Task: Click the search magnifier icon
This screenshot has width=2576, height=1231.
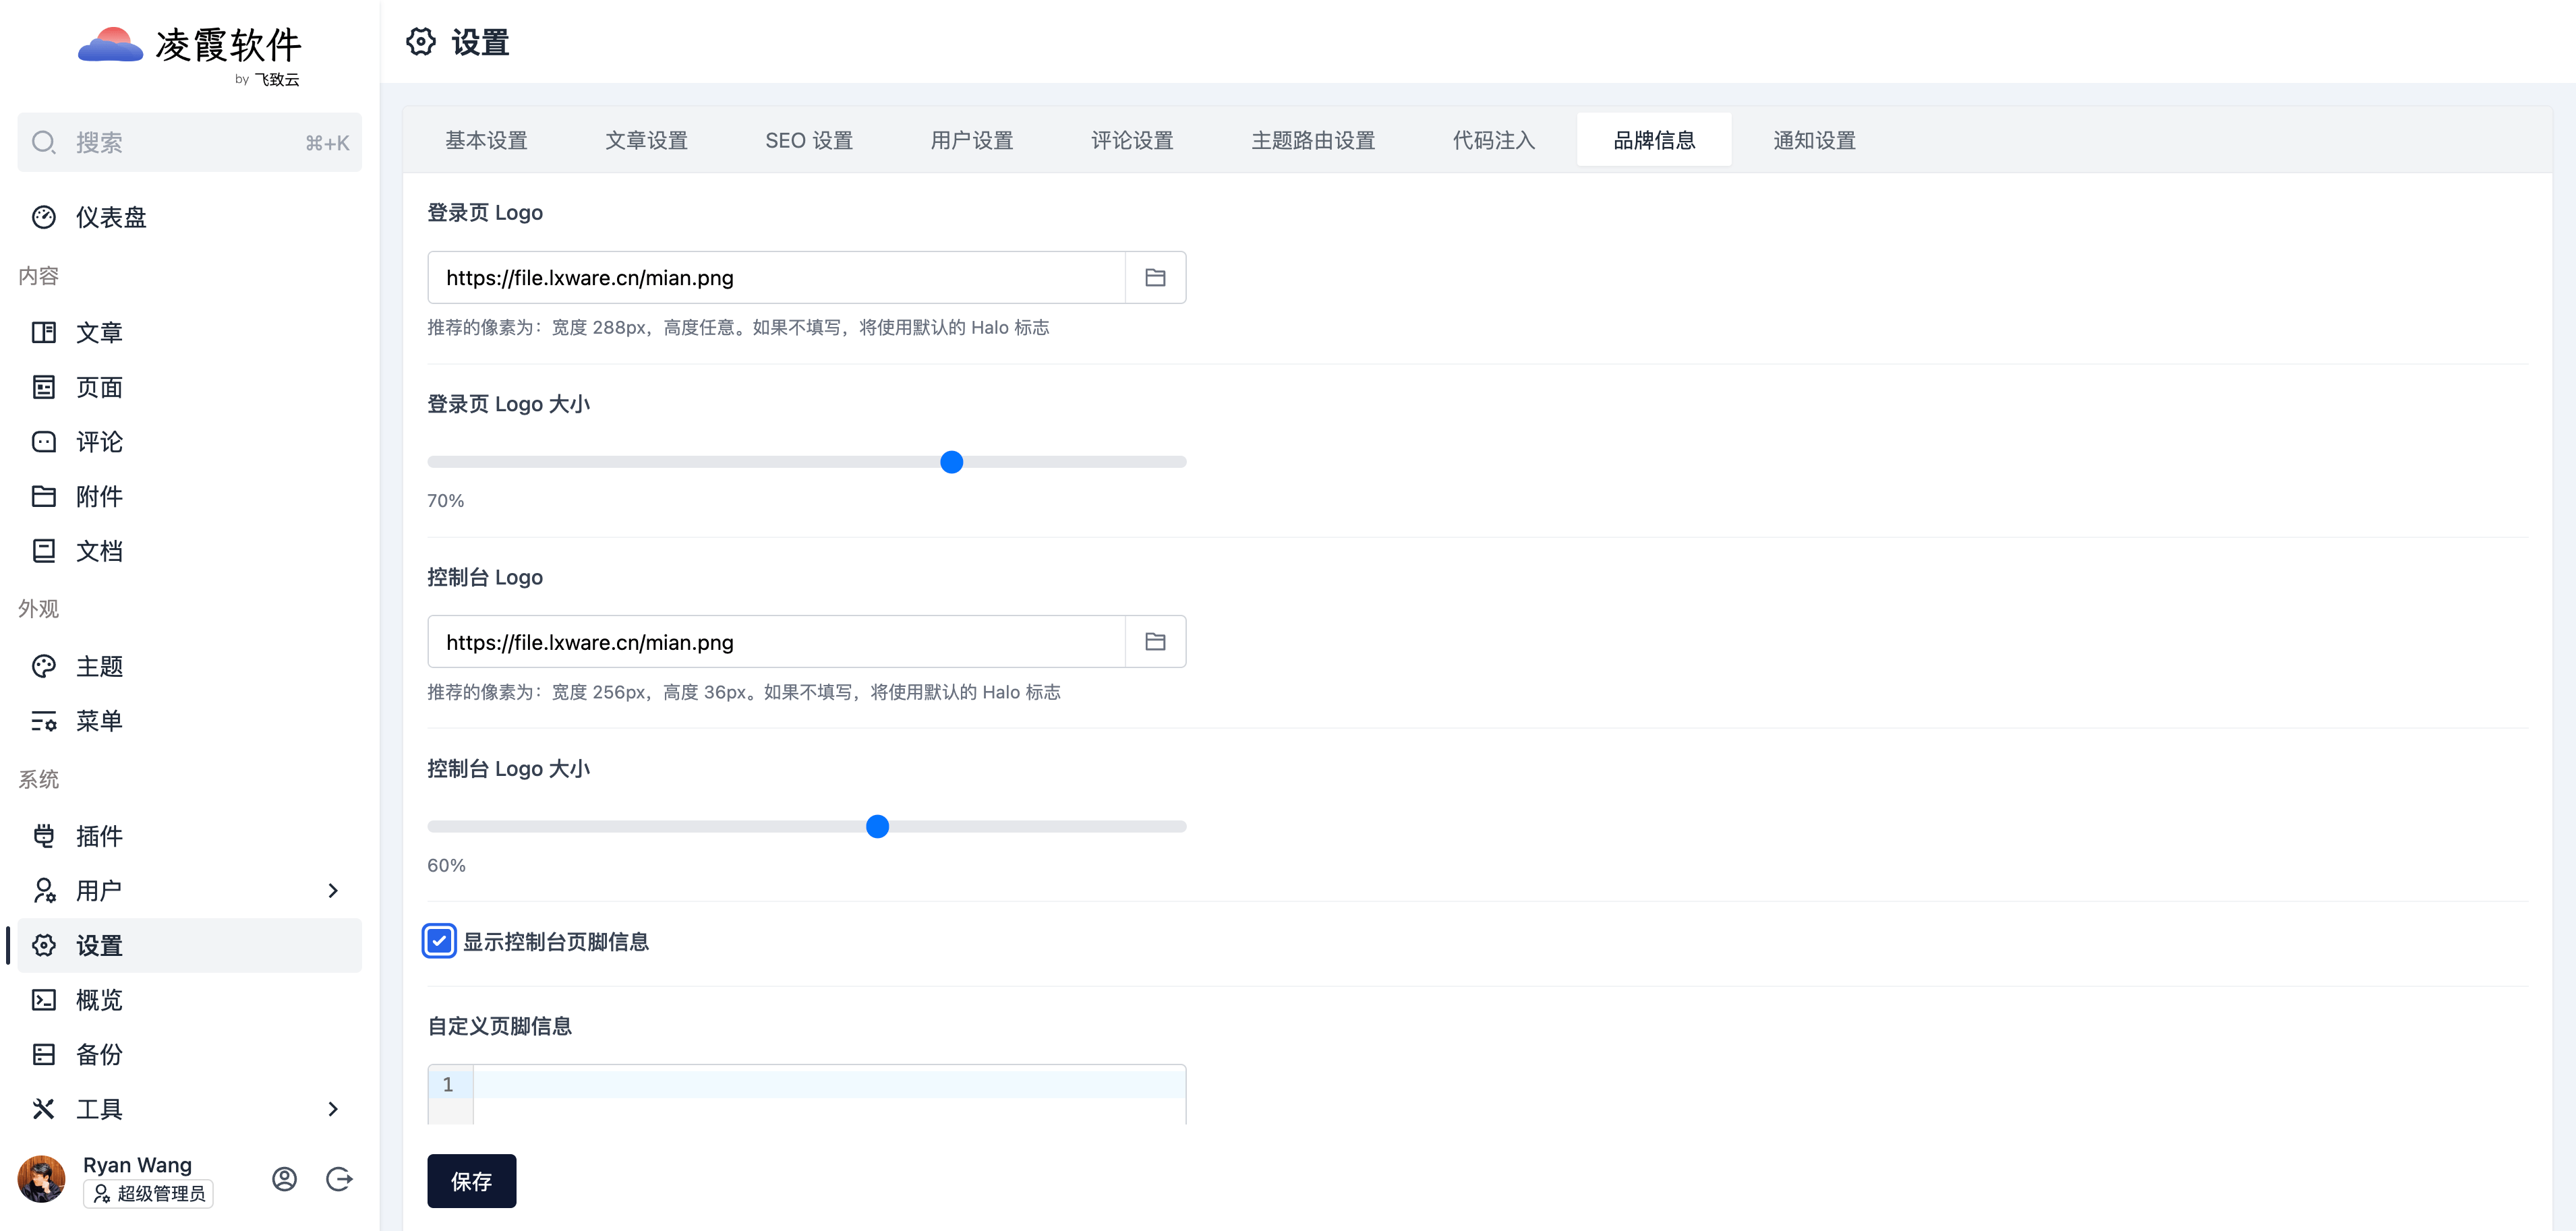Action: click(44, 142)
